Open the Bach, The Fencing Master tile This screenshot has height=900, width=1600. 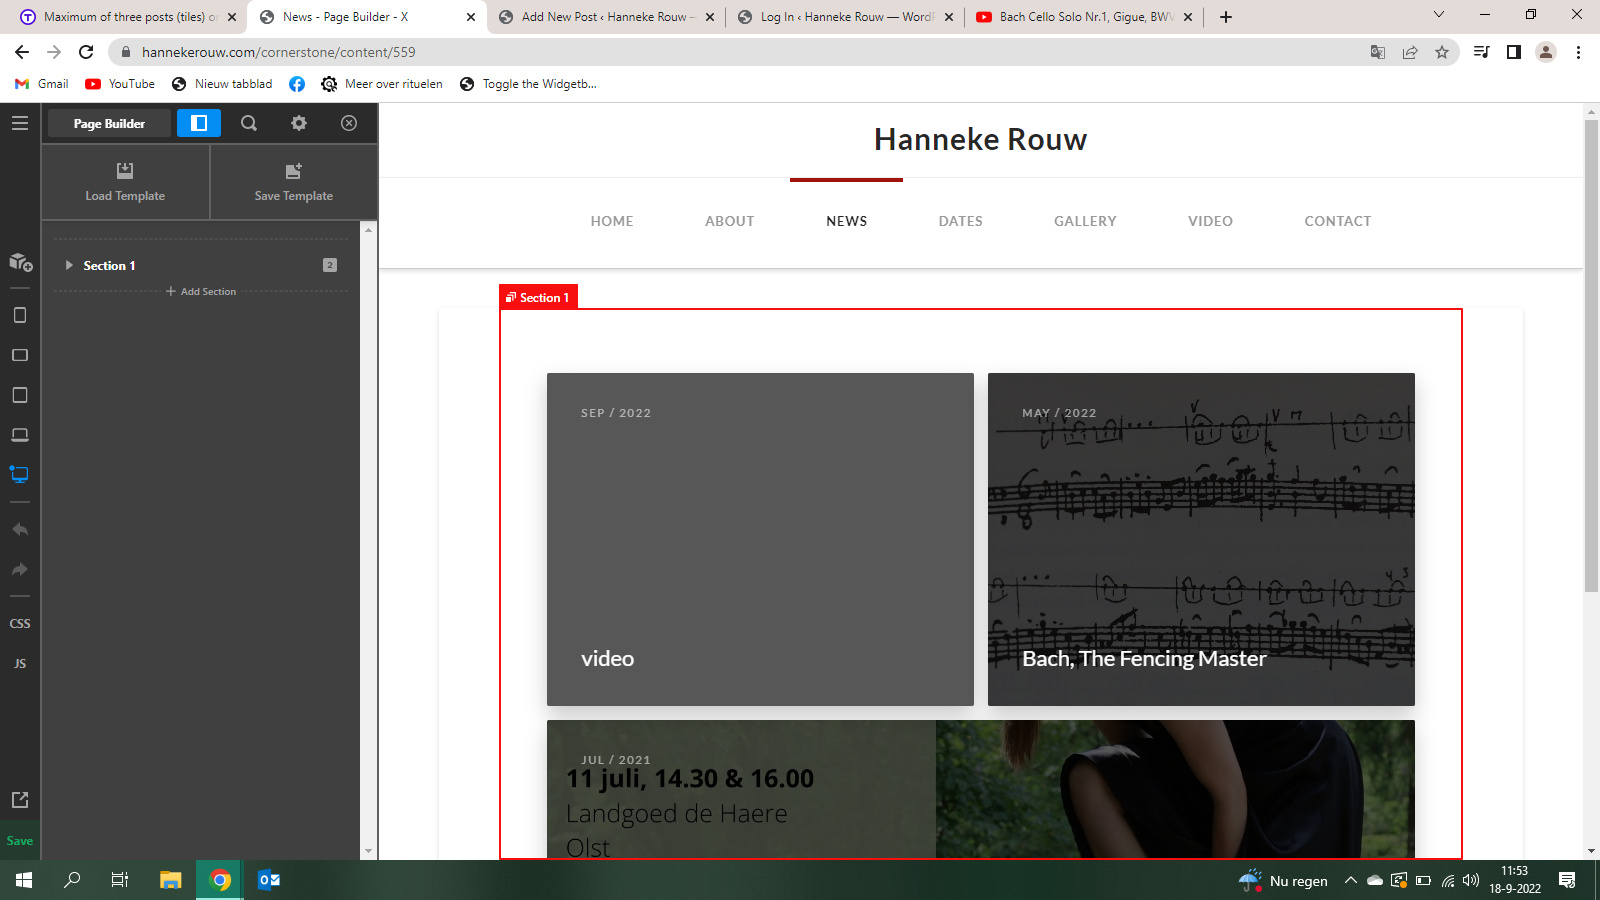click(x=1200, y=539)
